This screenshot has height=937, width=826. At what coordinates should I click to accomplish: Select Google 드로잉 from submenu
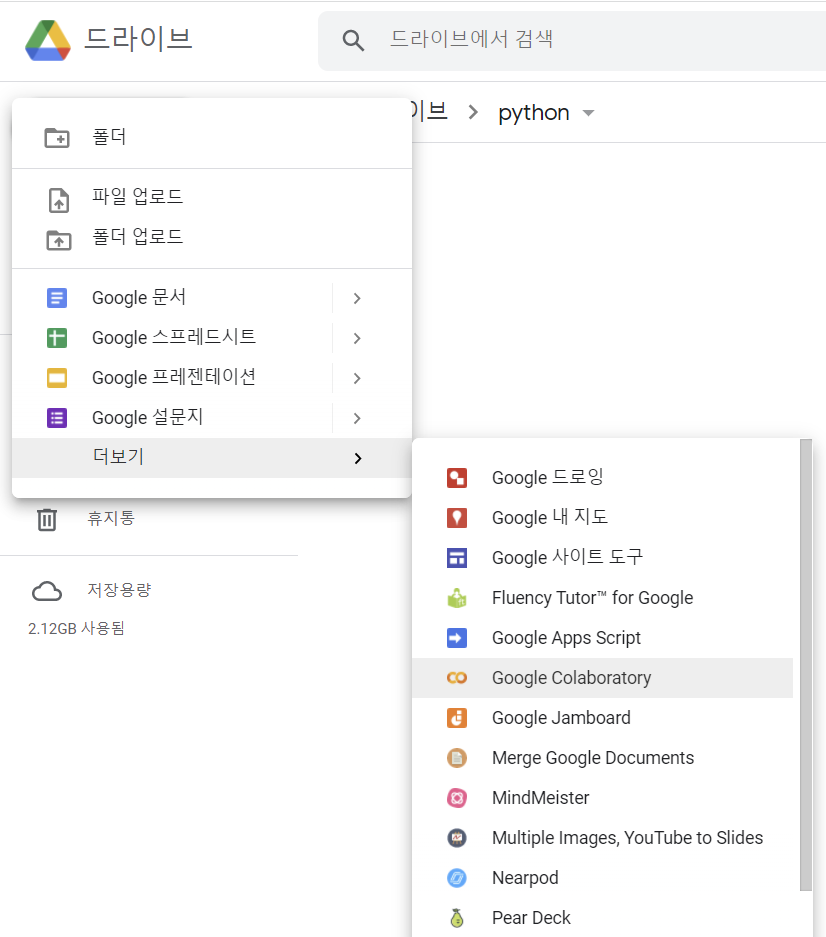602,478
